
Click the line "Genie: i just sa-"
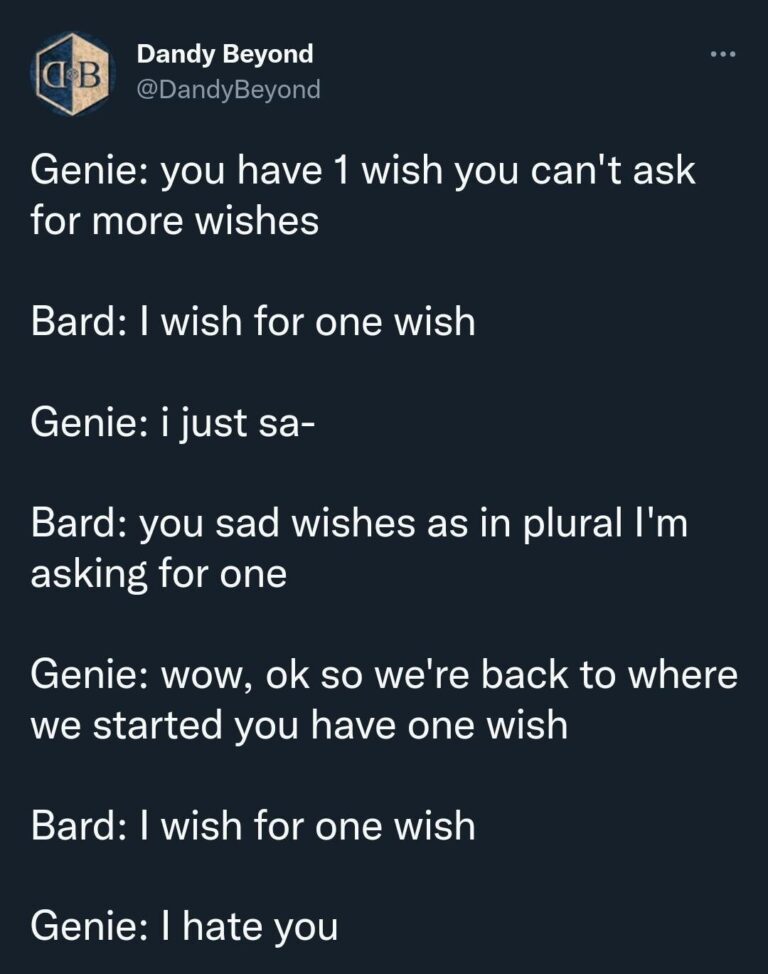[174, 423]
